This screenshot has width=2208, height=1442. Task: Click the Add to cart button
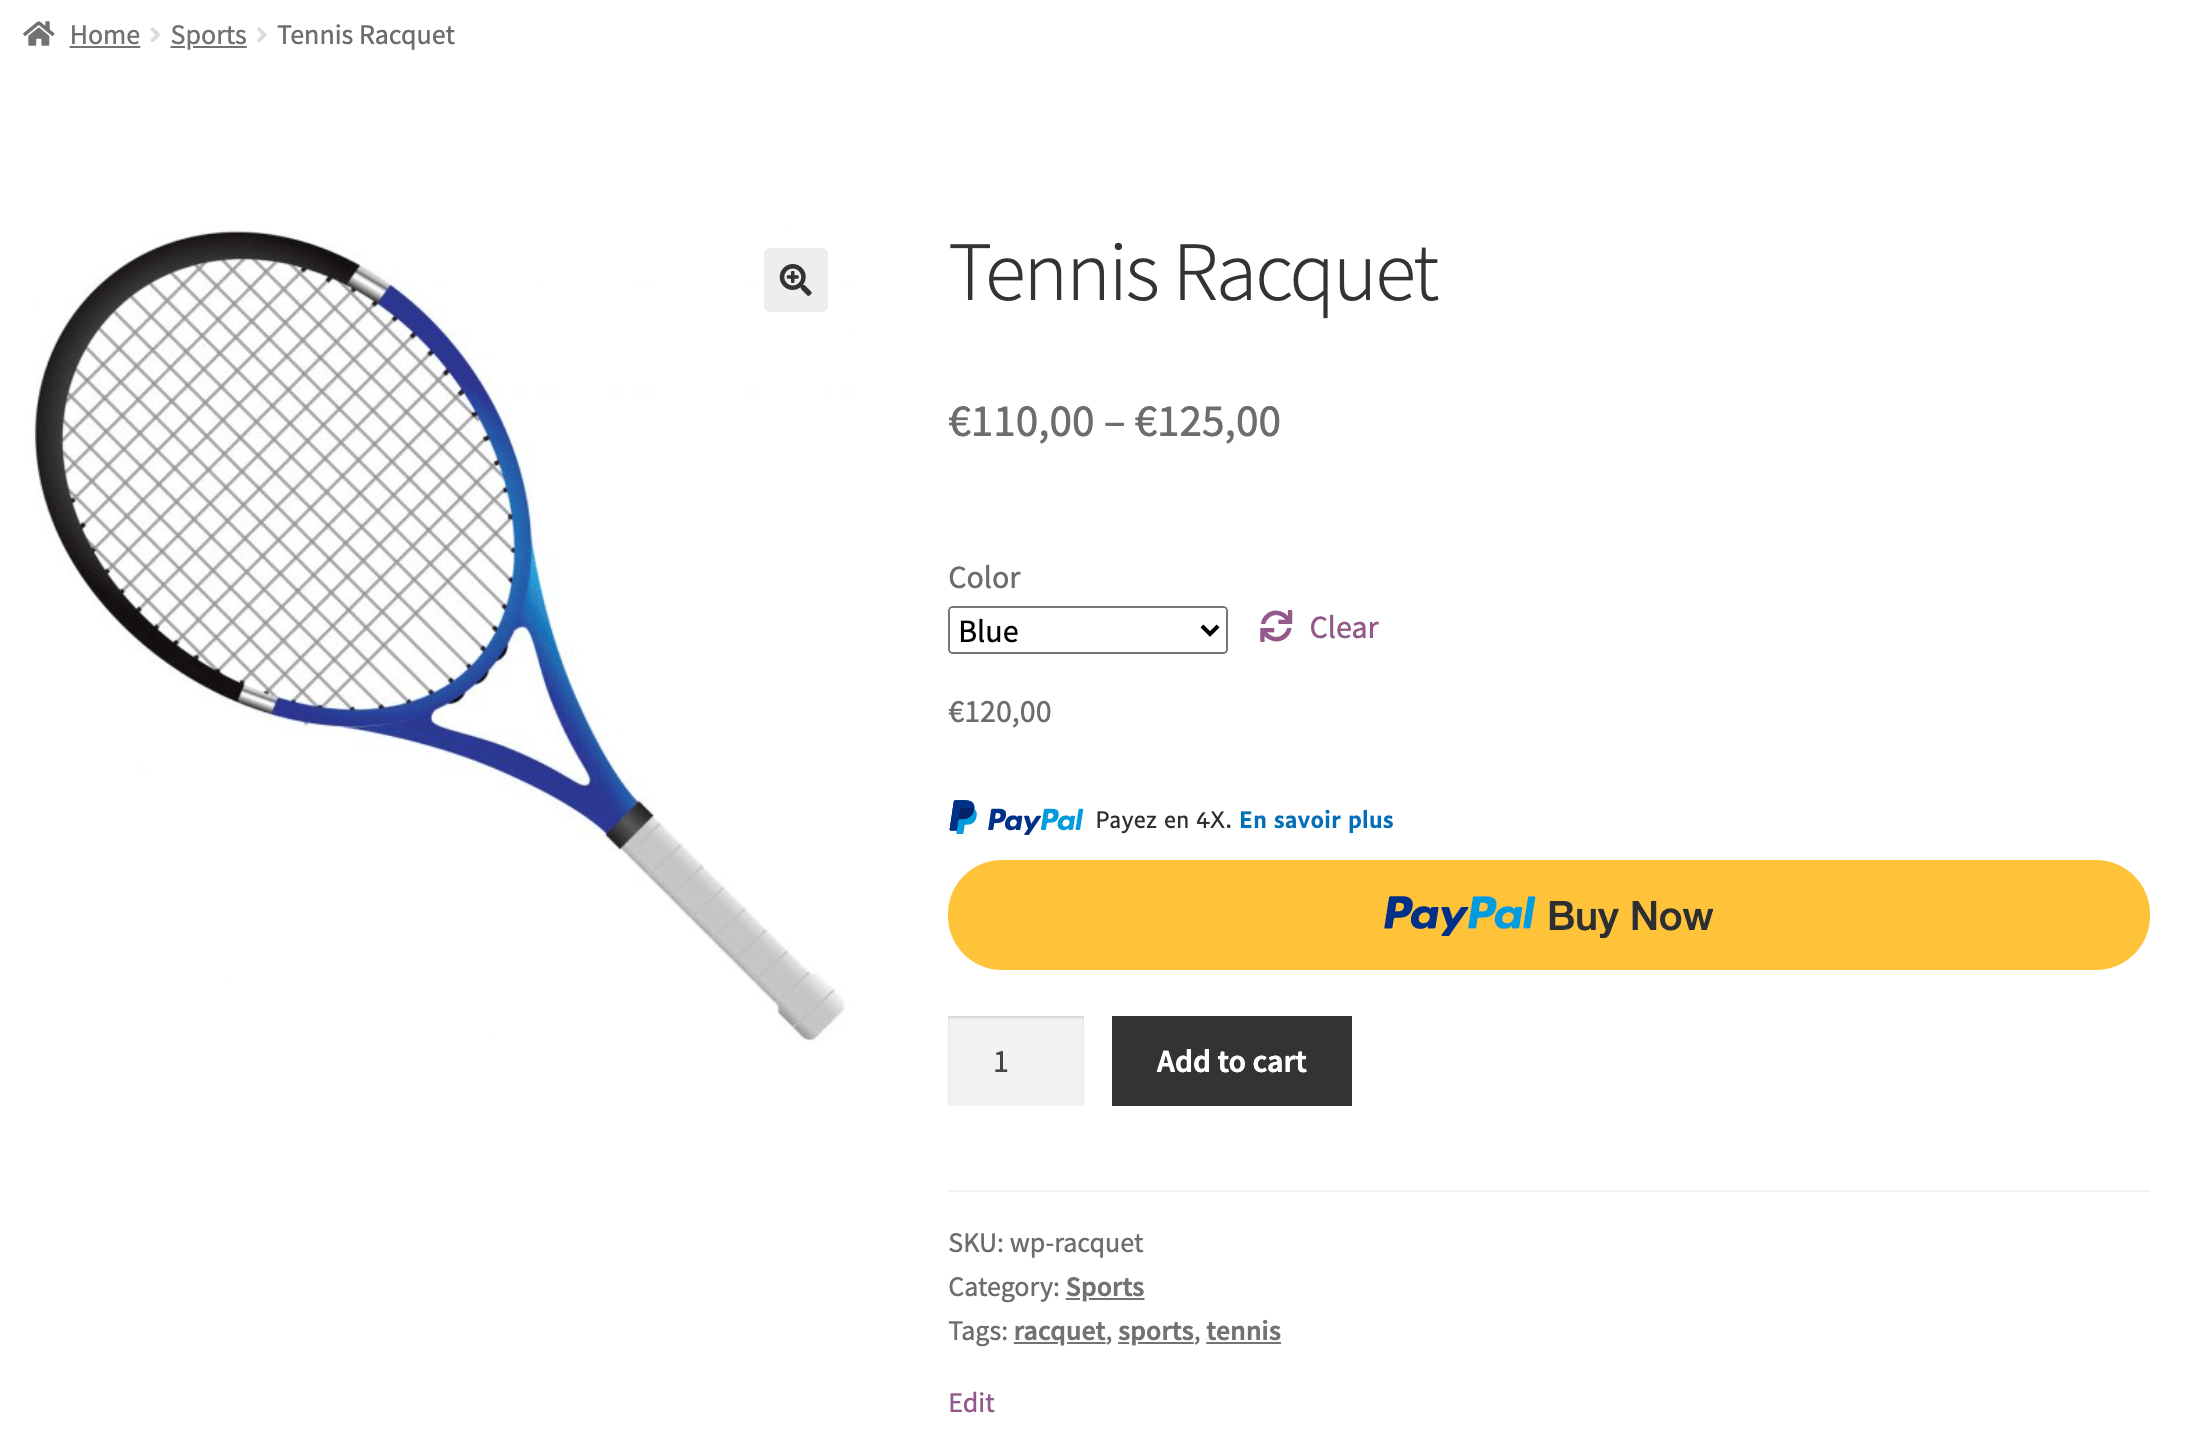coord(1231,1061)
